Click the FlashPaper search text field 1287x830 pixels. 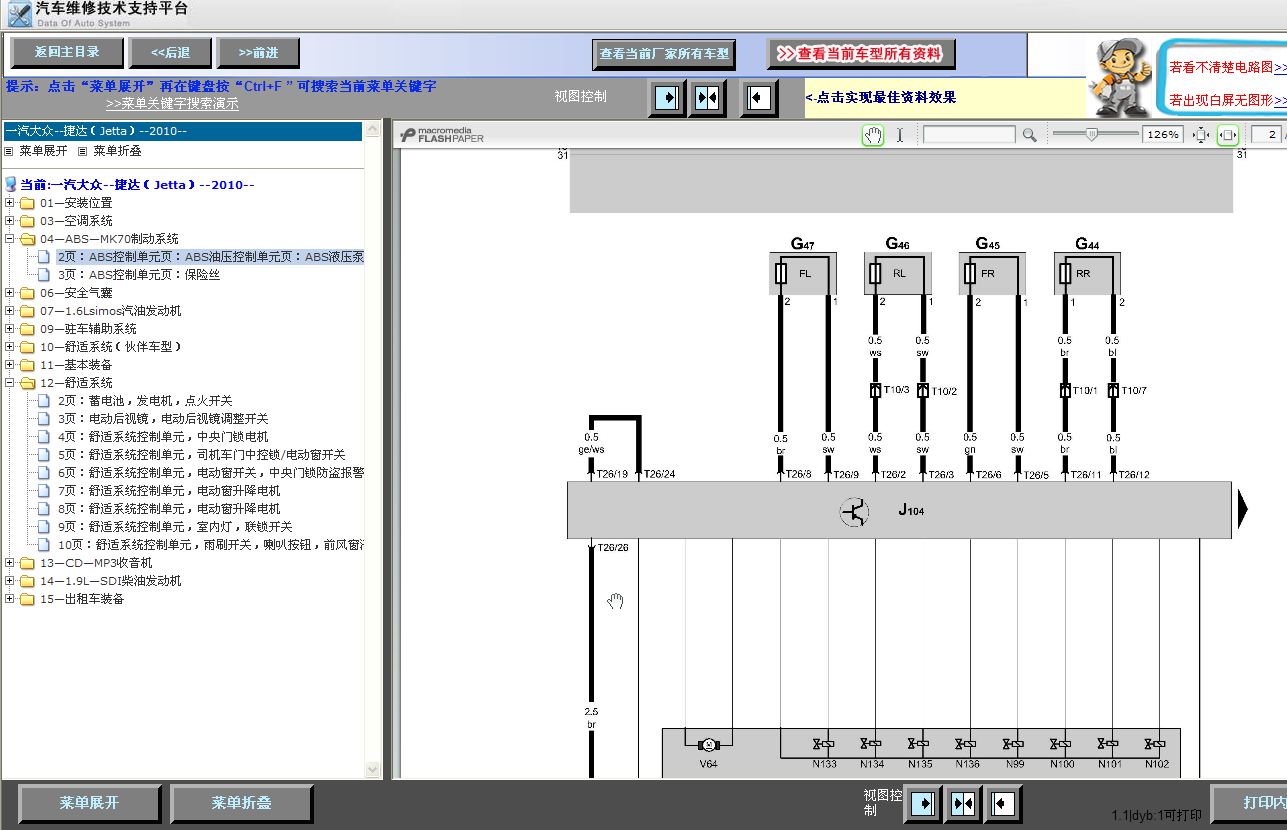[x=969, y=135]
